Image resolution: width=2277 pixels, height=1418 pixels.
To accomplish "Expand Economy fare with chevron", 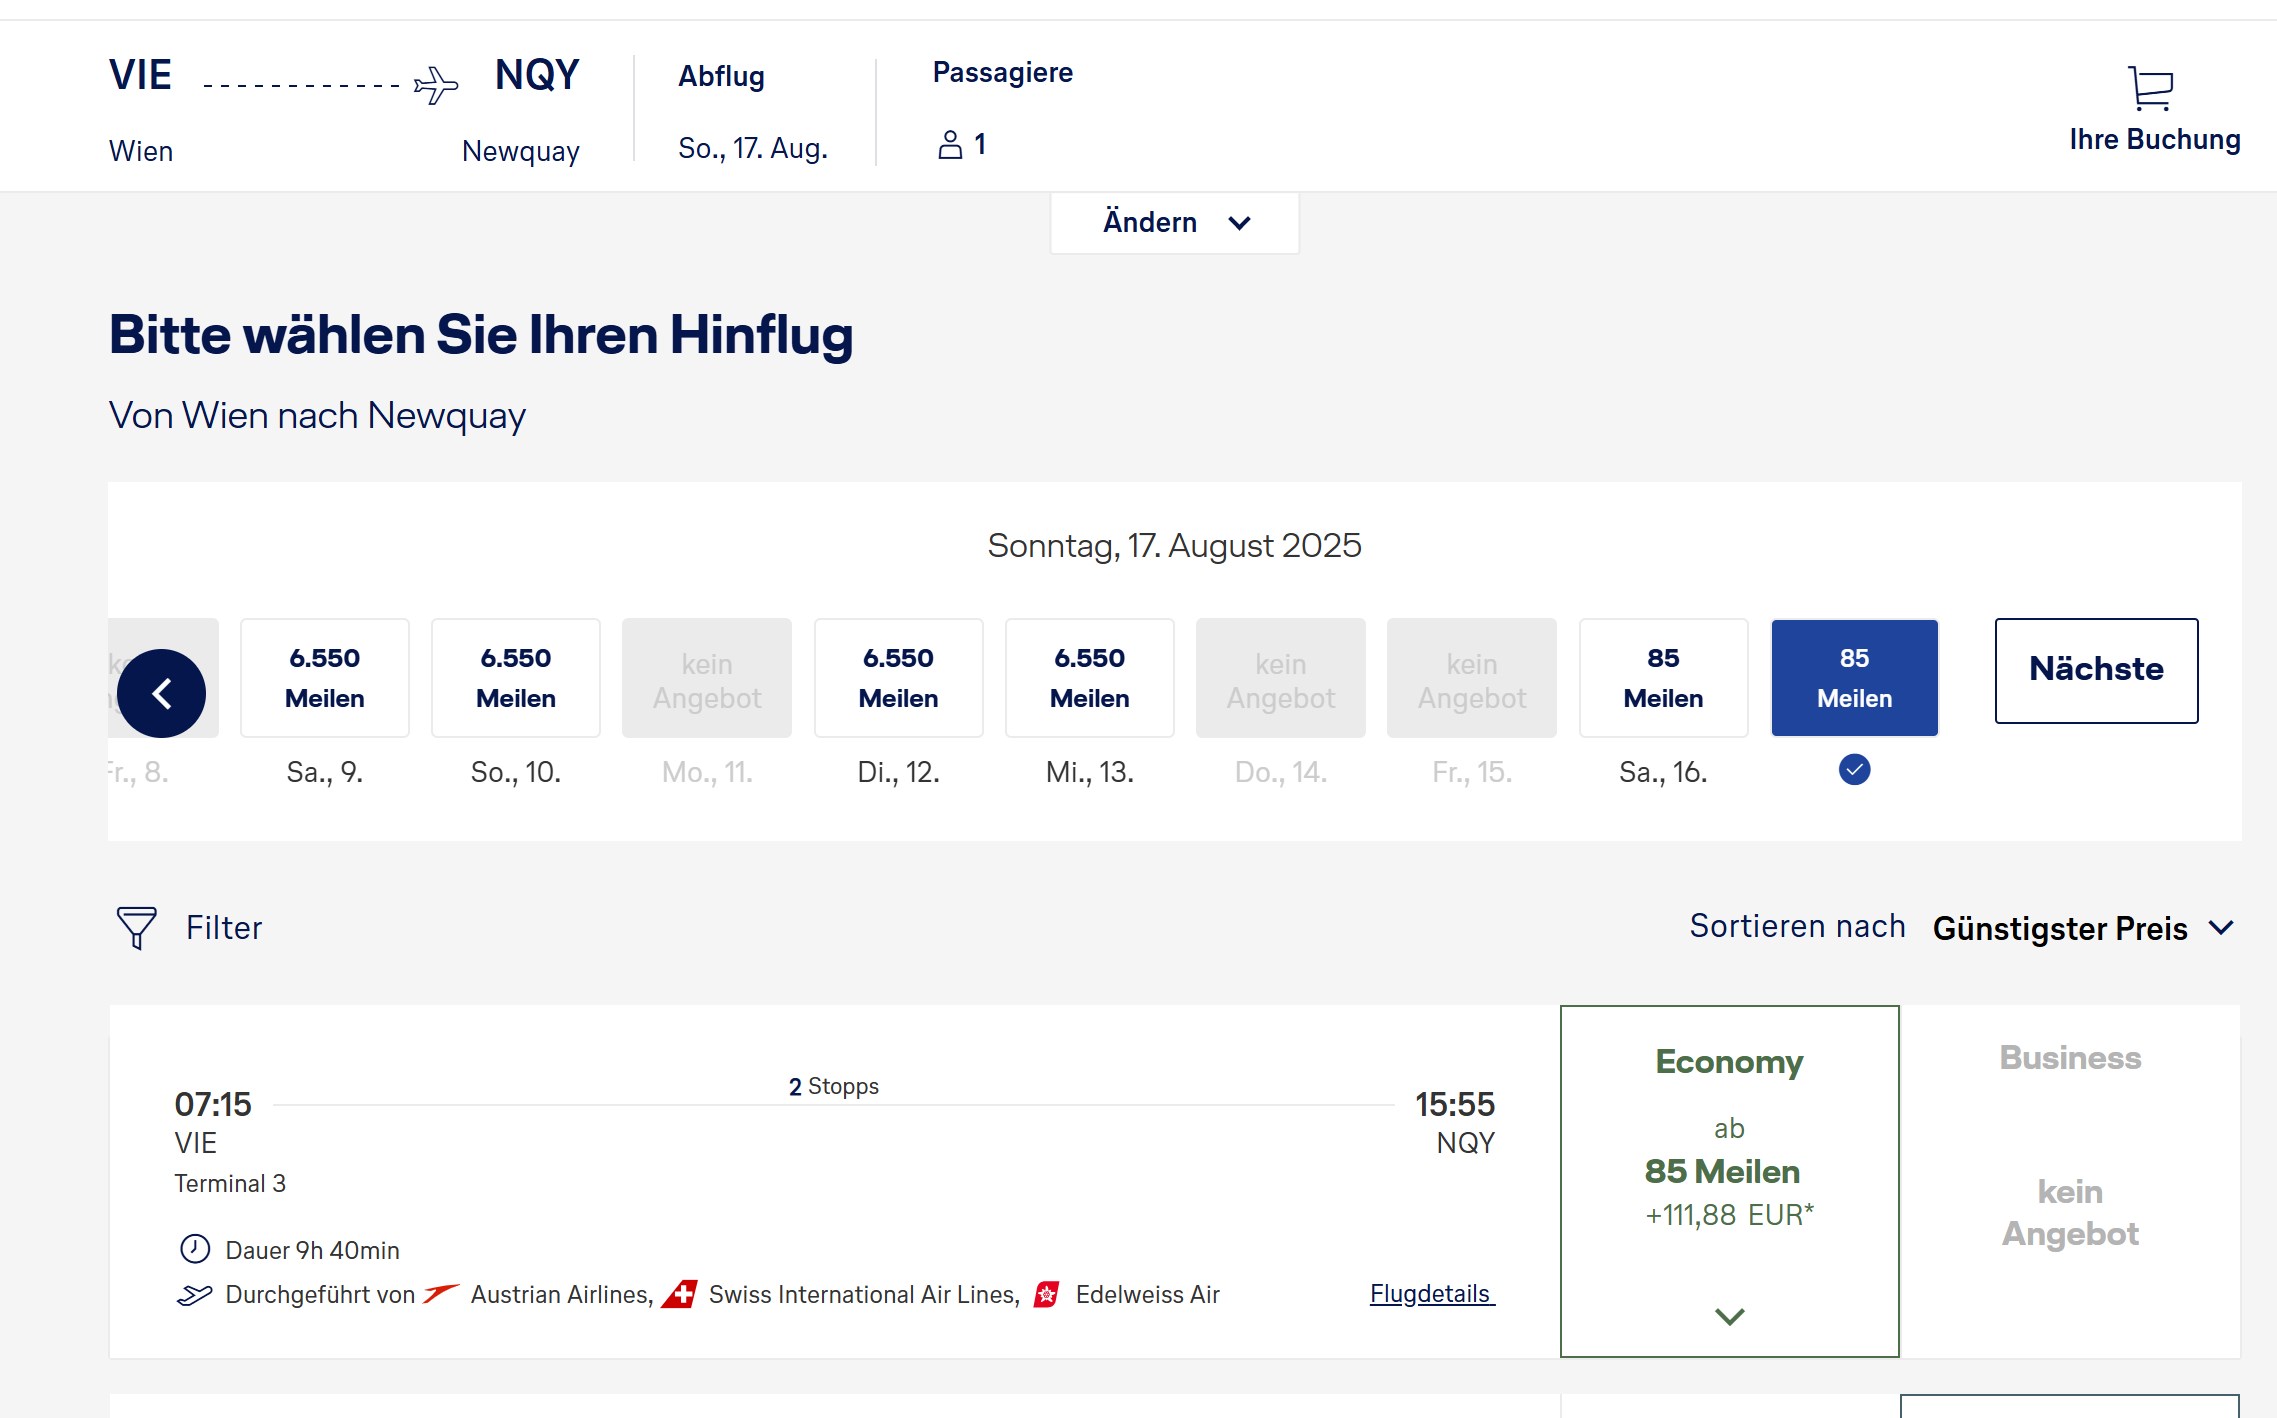I will click(x=1729, y=1316).
